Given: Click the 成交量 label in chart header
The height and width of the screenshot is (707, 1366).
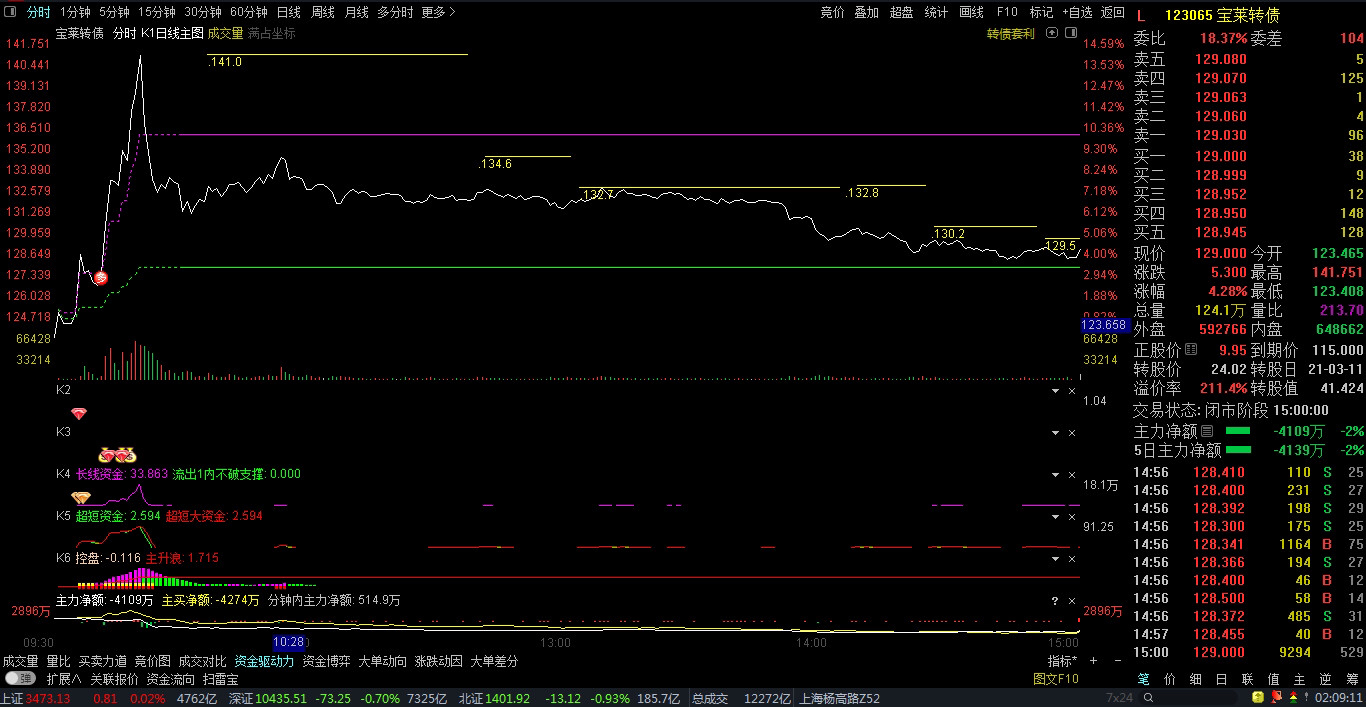Looking at the screenshot, I should 225,33.
